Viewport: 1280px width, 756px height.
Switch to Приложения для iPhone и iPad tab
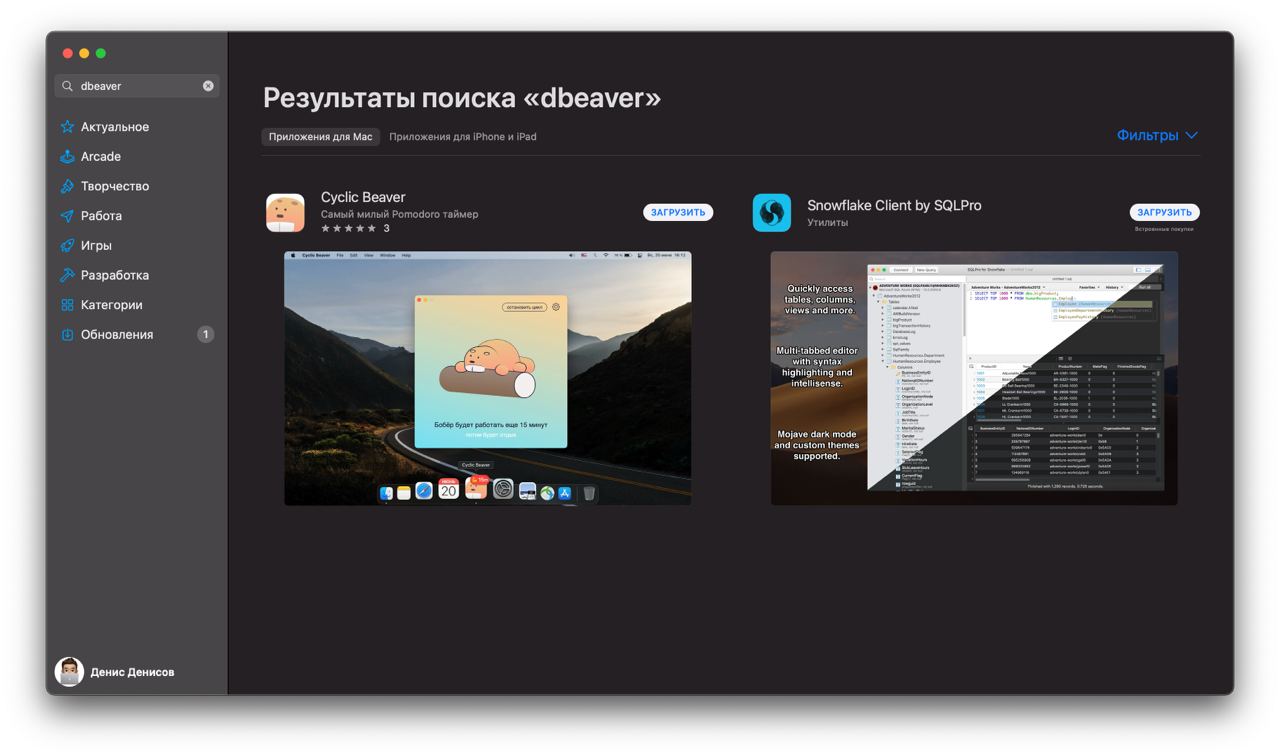tap(463, 137)
